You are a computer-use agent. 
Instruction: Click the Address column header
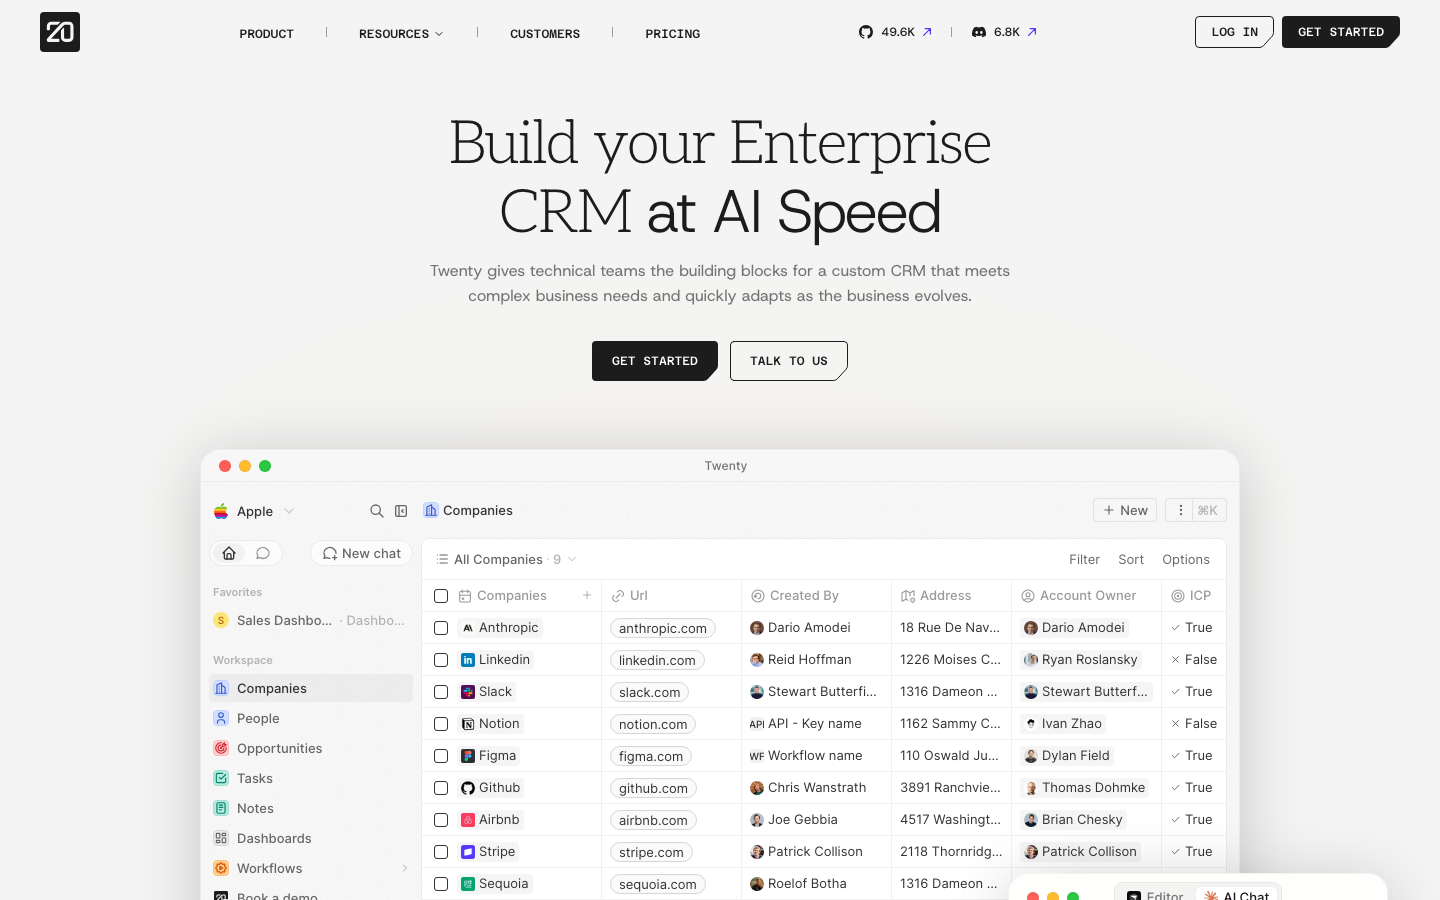pos(951,595)
